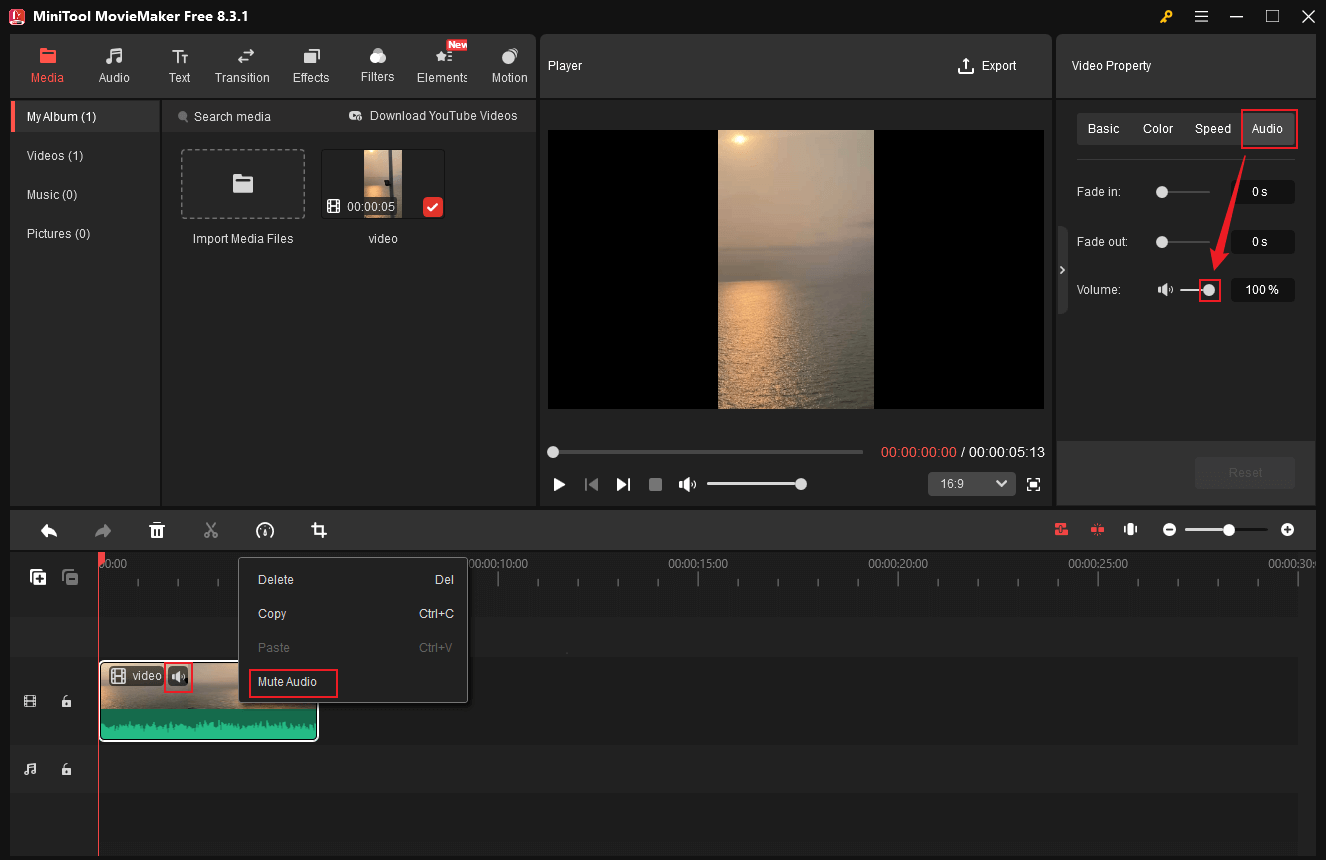Open the Elements library
The width and height of the screenshot is (1326, 860).
(441, 66)
